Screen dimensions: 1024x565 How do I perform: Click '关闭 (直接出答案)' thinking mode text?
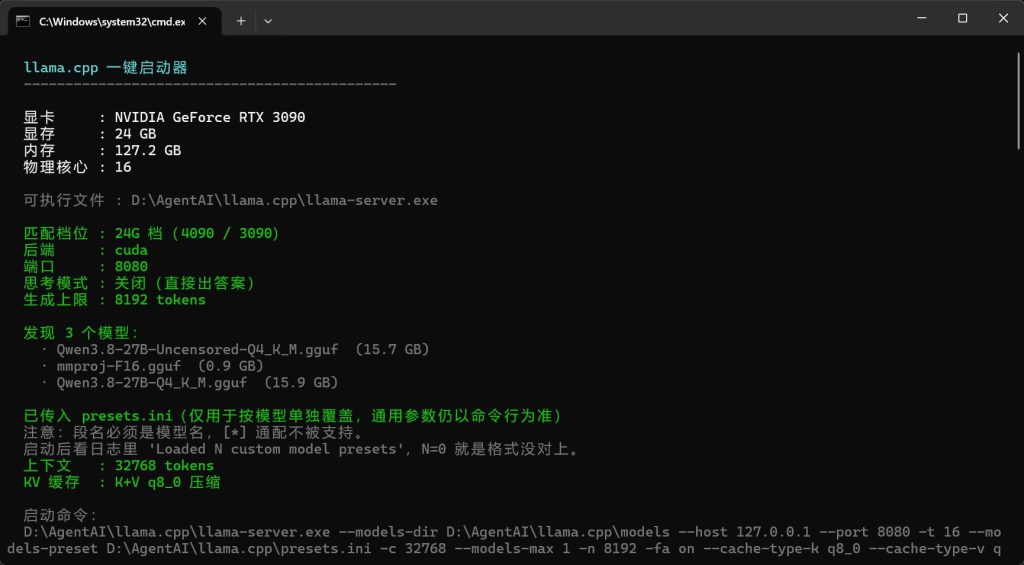click(185, 283)
